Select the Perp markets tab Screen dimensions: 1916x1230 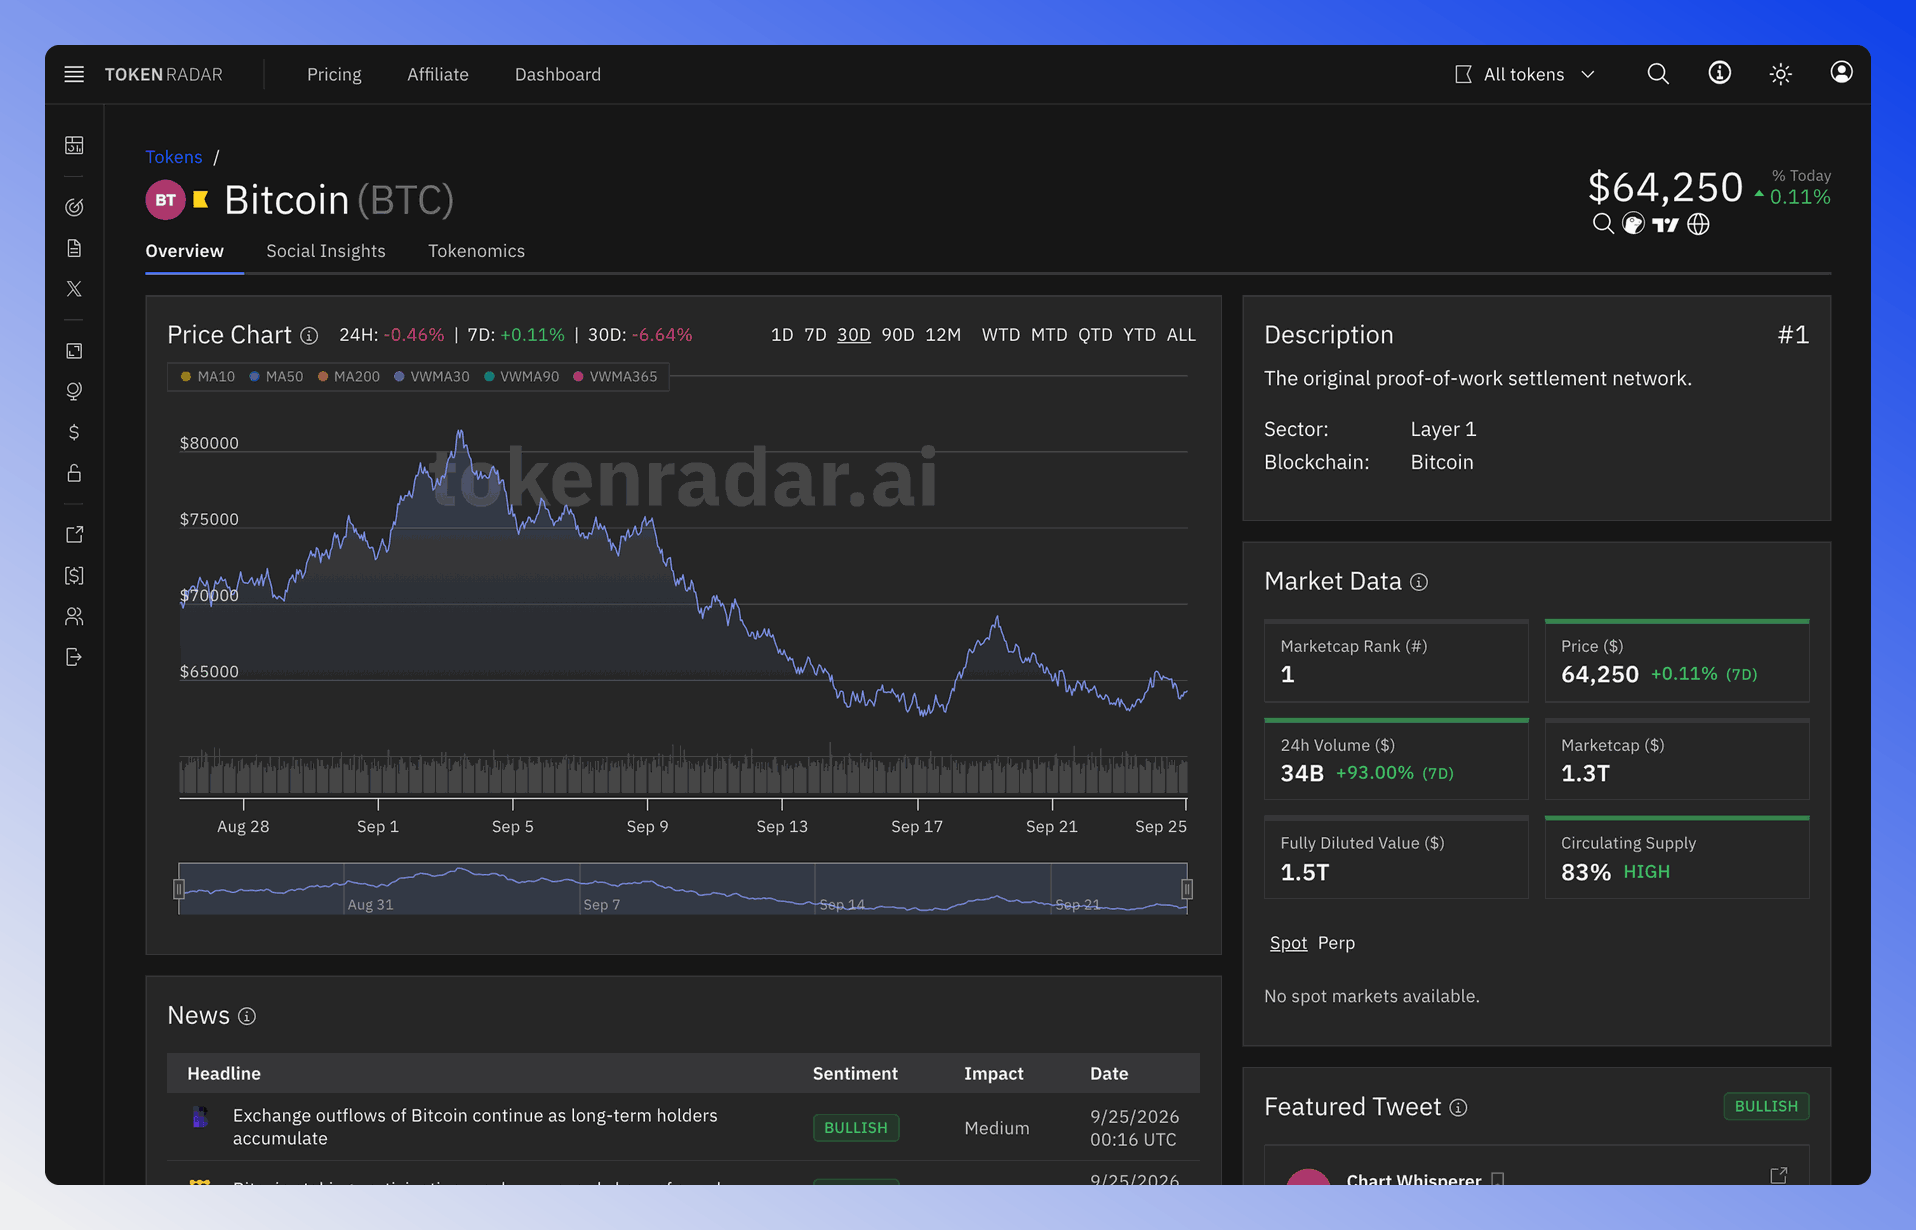click(x=1336, y=943)
